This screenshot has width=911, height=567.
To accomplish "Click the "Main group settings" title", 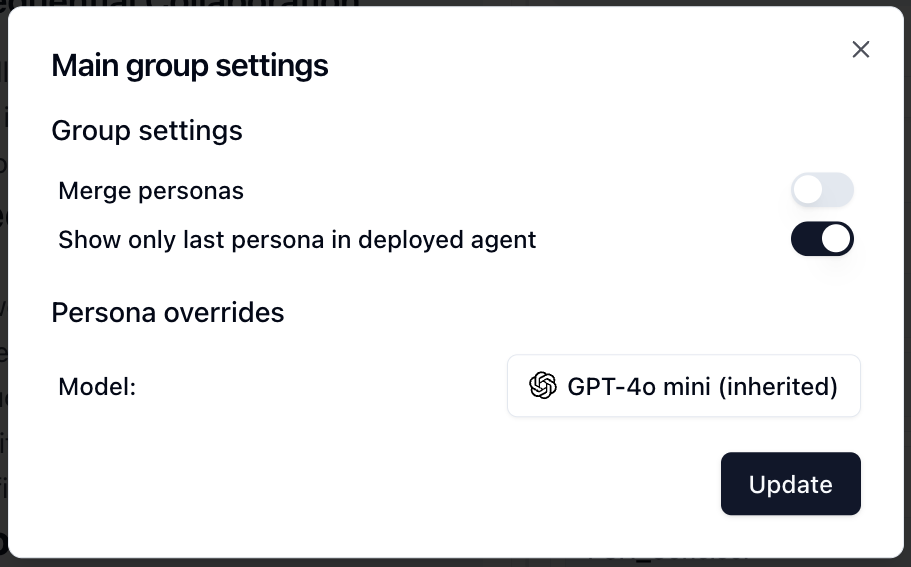I will 190,66.
